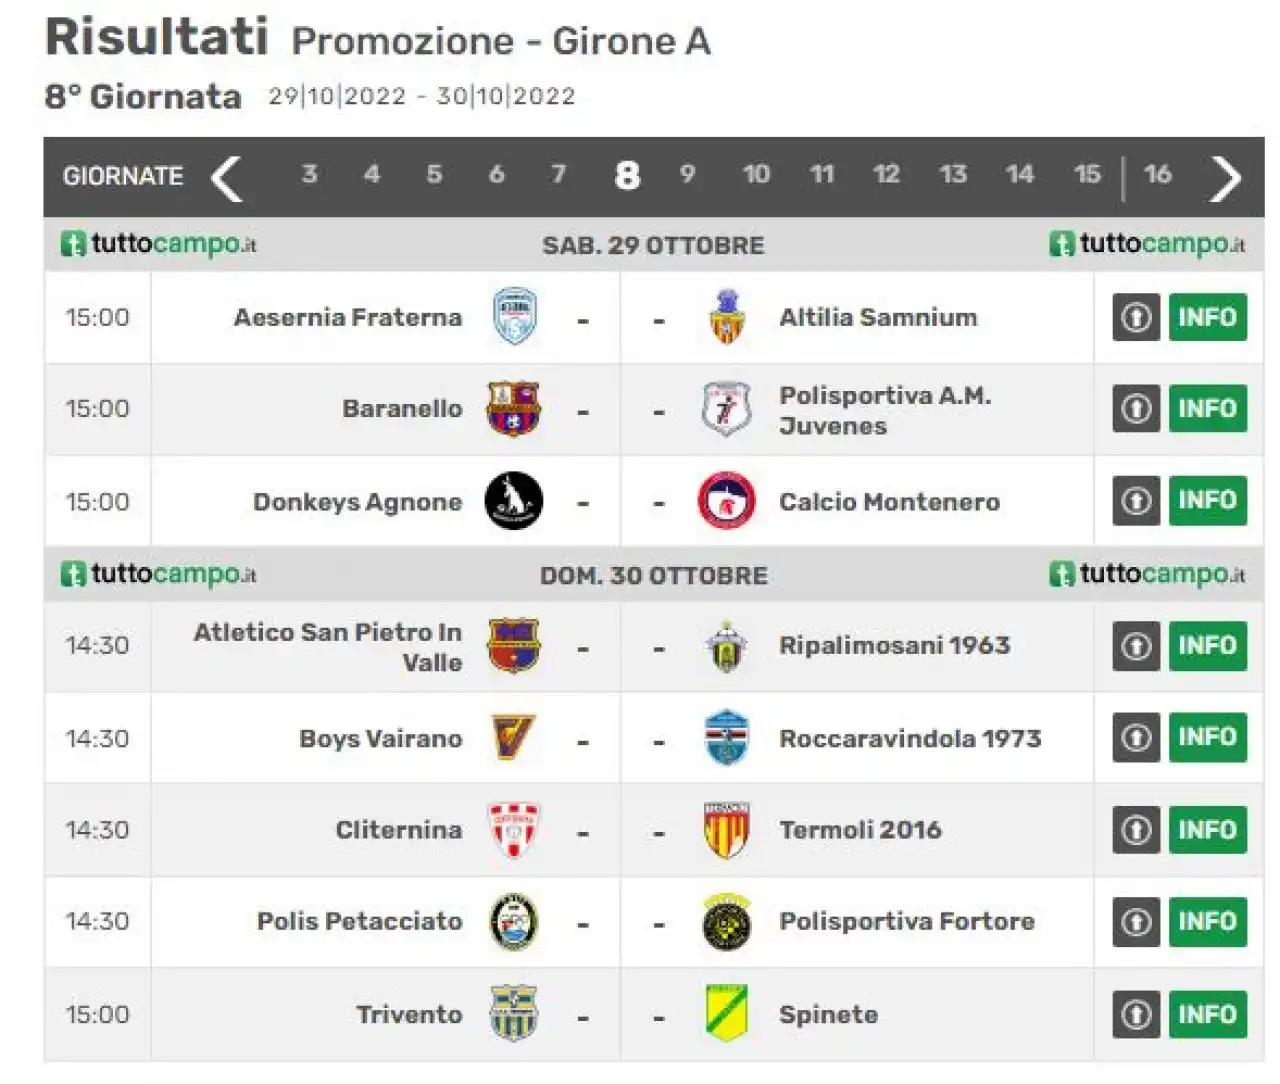1280x1084 pixels.
Task: Advance giornate list with right chevron
Action: 1225,177
